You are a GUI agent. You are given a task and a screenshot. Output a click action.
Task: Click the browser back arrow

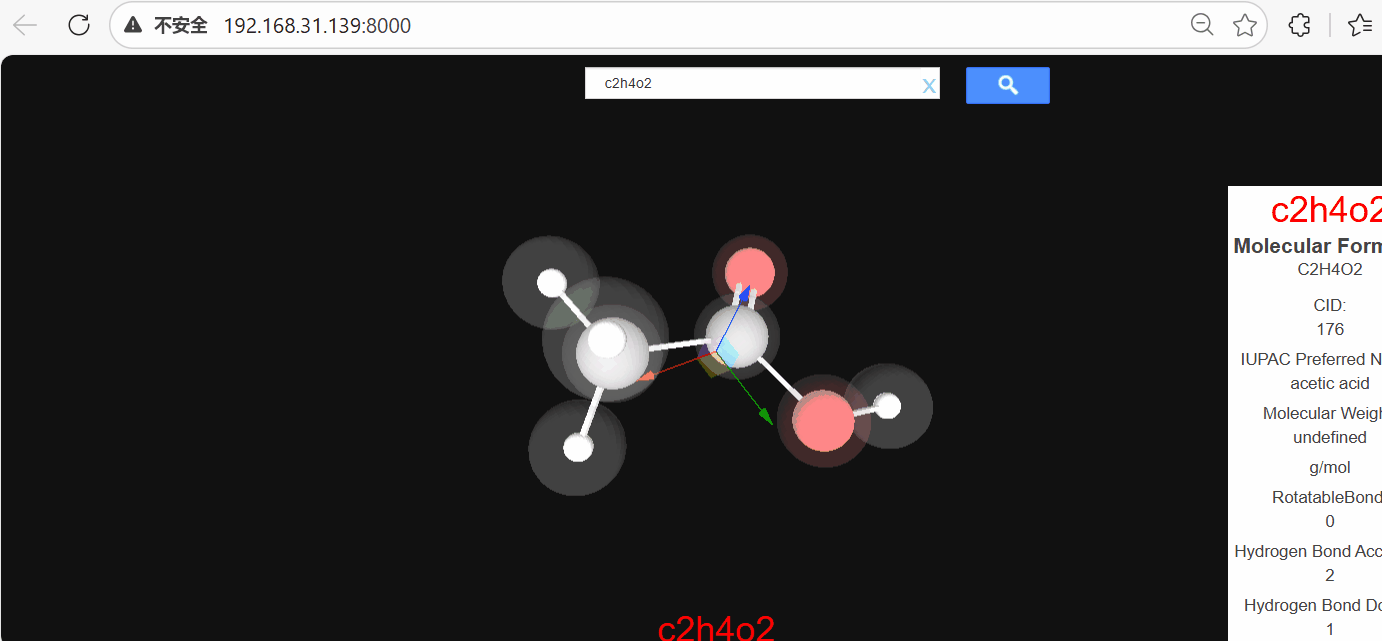click(x=25, y=25)
